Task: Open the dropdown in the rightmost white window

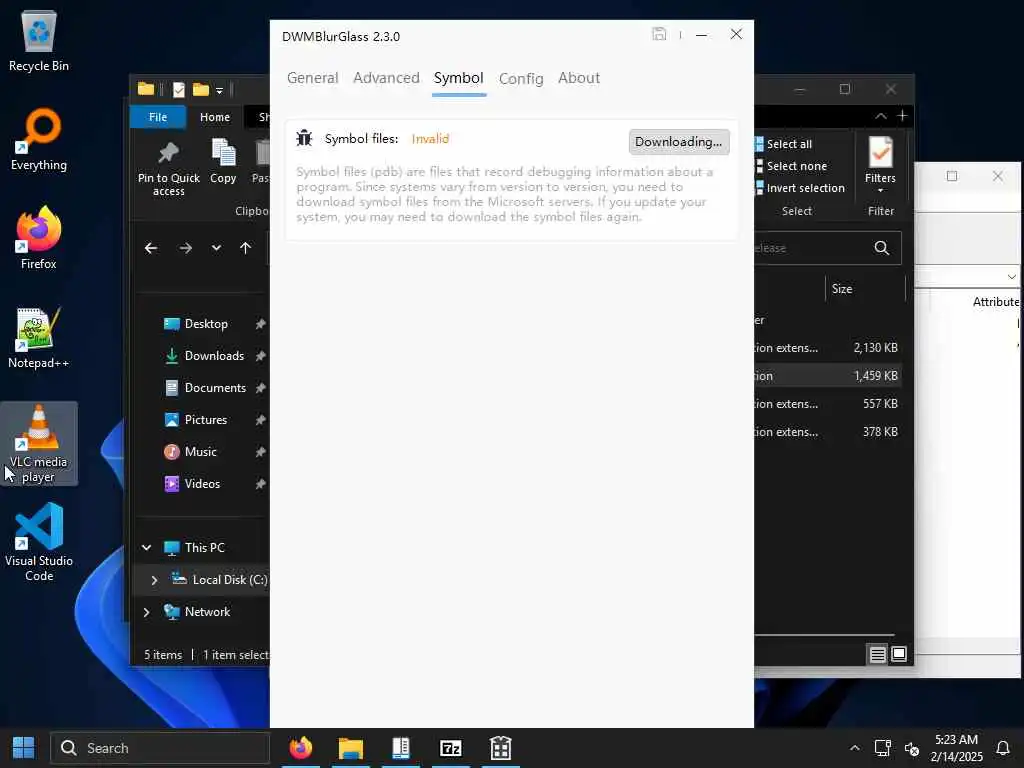Action: click(1011, 277)
